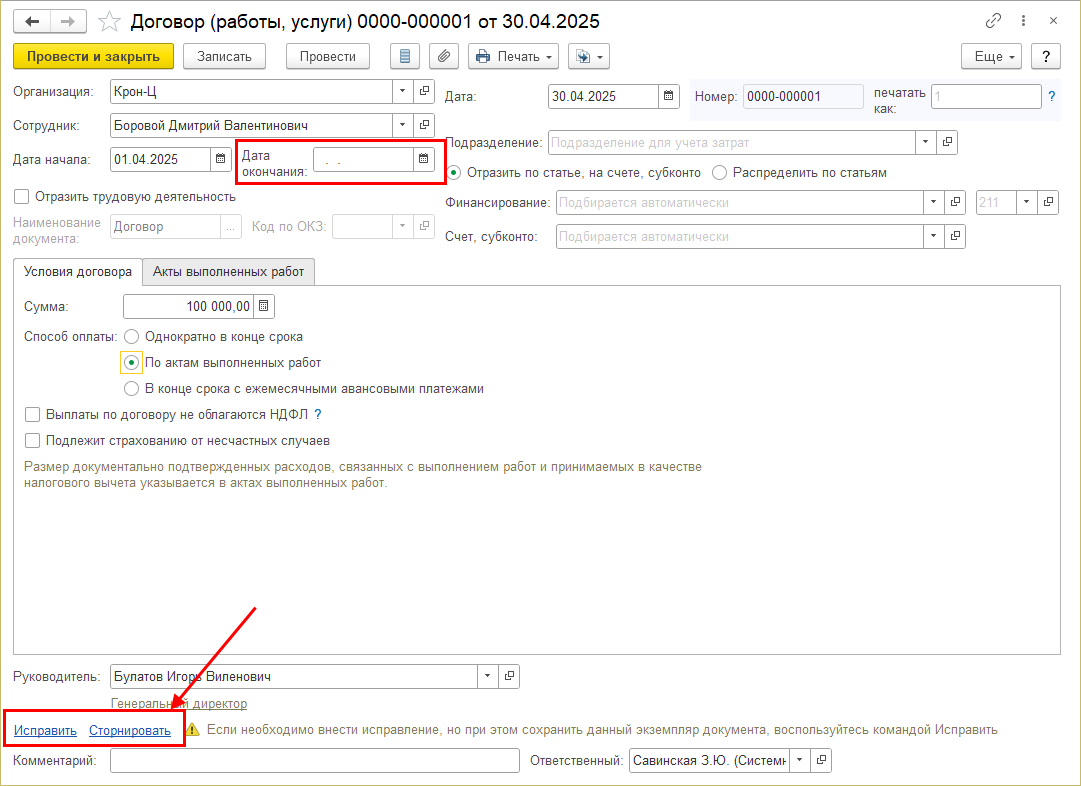Open the Печать dropdown menu

coord(513,57)
